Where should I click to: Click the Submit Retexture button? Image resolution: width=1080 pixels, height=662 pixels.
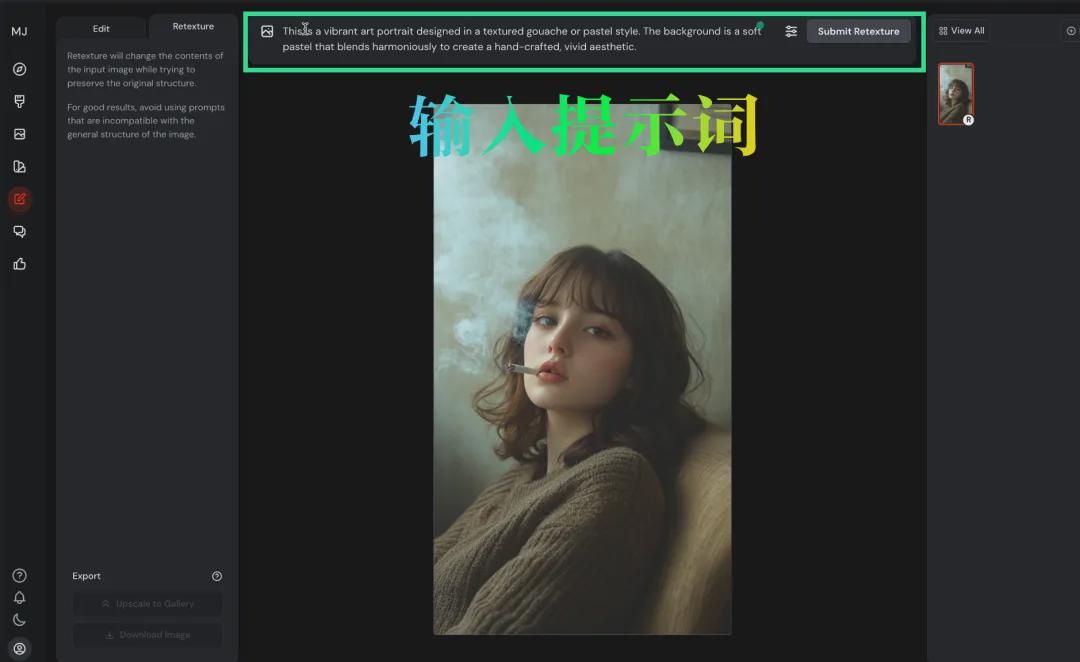[858, 31]
